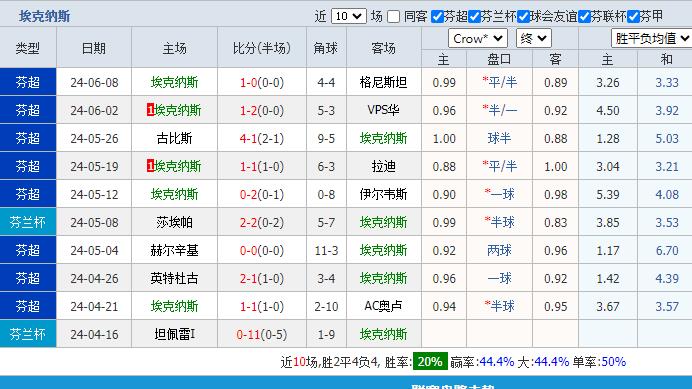Open the 英特杜古 team link
This screenshot has height=389, width=692.
pos(174,279)
